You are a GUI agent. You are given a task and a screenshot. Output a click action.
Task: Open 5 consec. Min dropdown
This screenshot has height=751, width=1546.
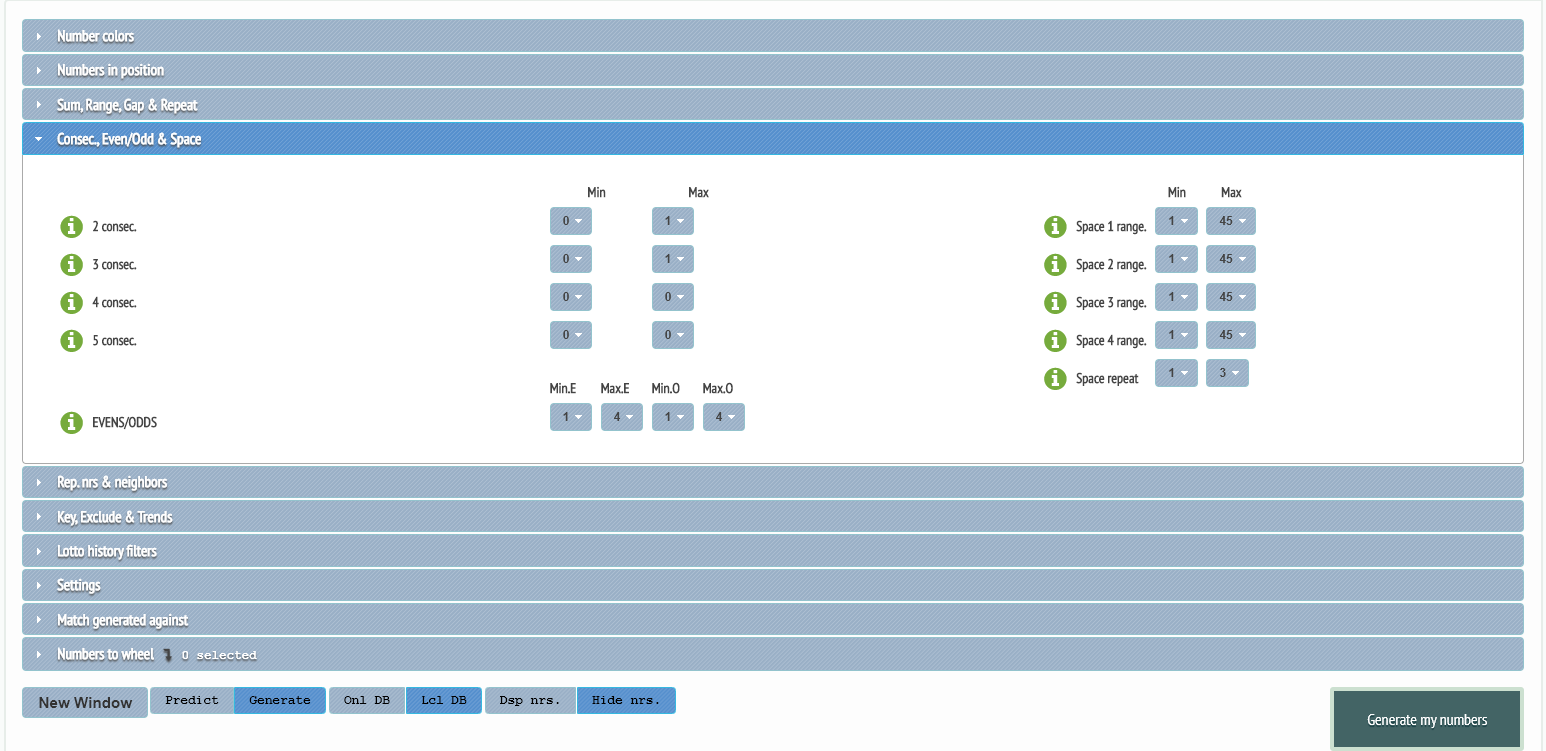[x=571, y=335]
